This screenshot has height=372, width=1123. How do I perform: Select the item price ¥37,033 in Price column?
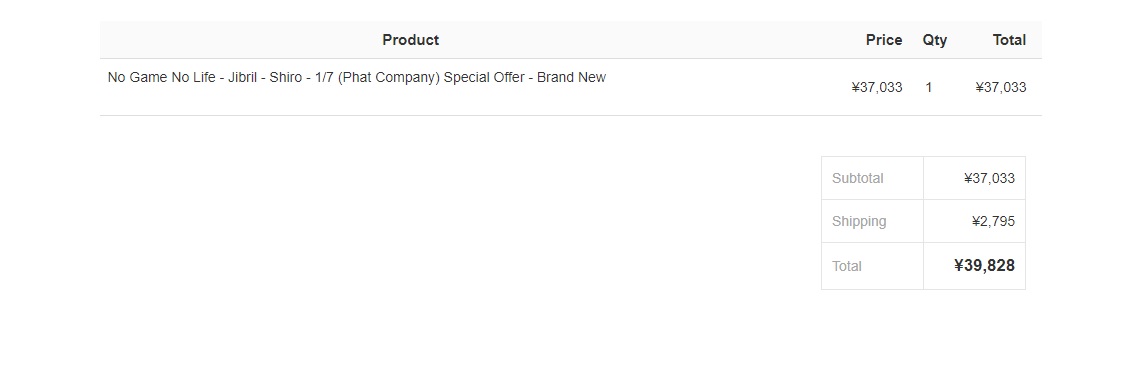tap(877, 87)
